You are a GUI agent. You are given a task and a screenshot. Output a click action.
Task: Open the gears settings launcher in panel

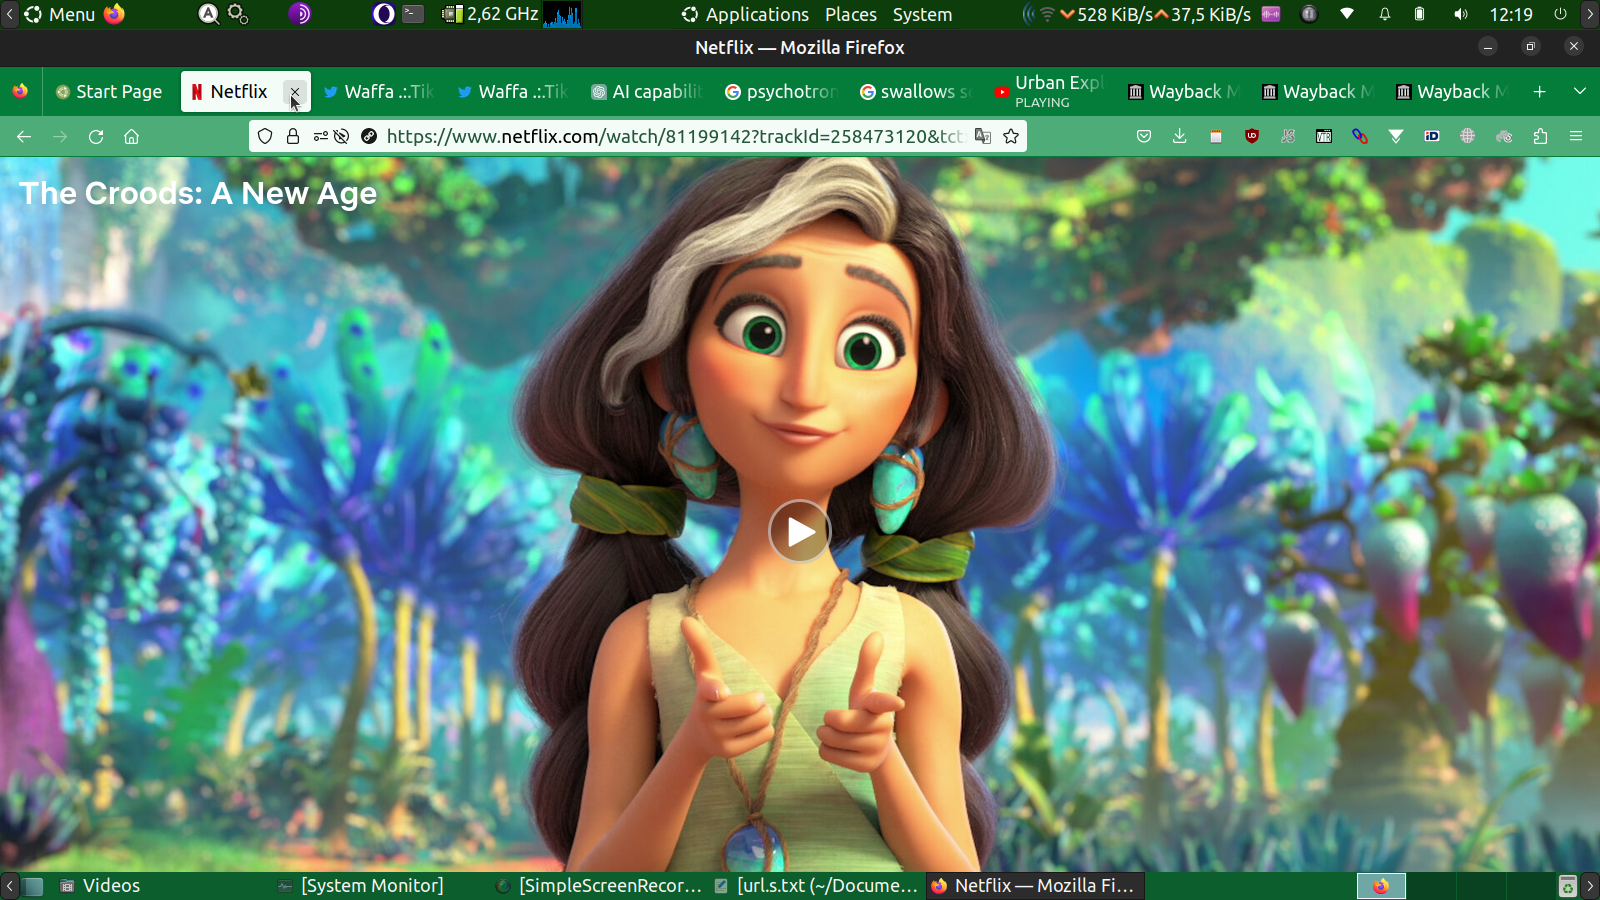[238, 14]
